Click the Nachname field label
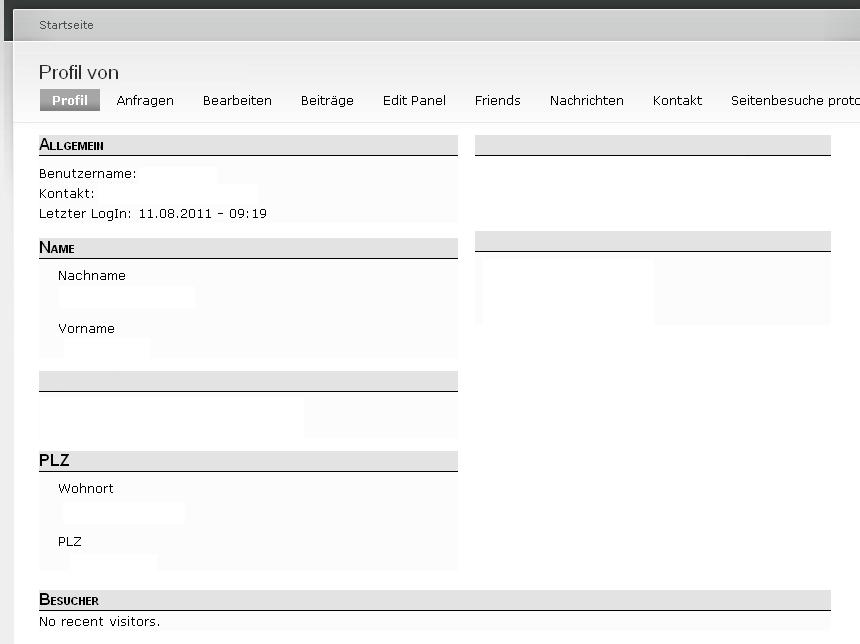This screenshot has width=860, height=644. click(x=92, y=276)
